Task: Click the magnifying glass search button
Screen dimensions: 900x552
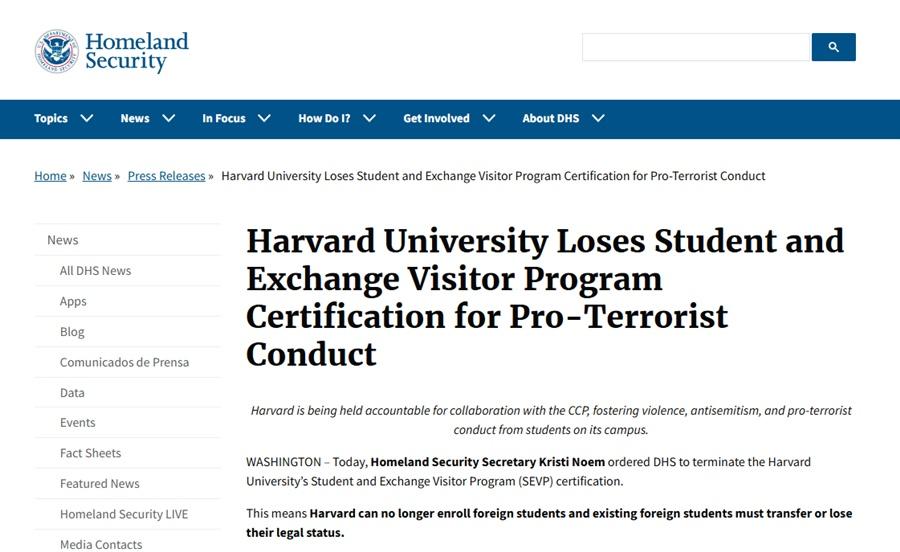Action: pos(833,47)
